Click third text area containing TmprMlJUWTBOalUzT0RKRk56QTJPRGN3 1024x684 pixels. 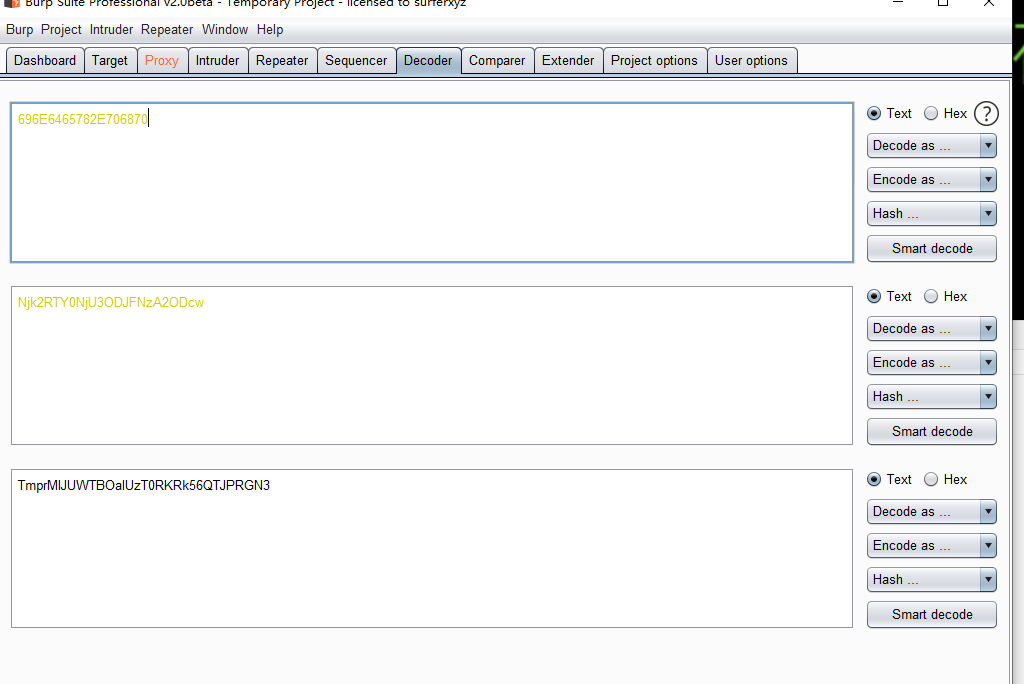(x=432, y=548)
